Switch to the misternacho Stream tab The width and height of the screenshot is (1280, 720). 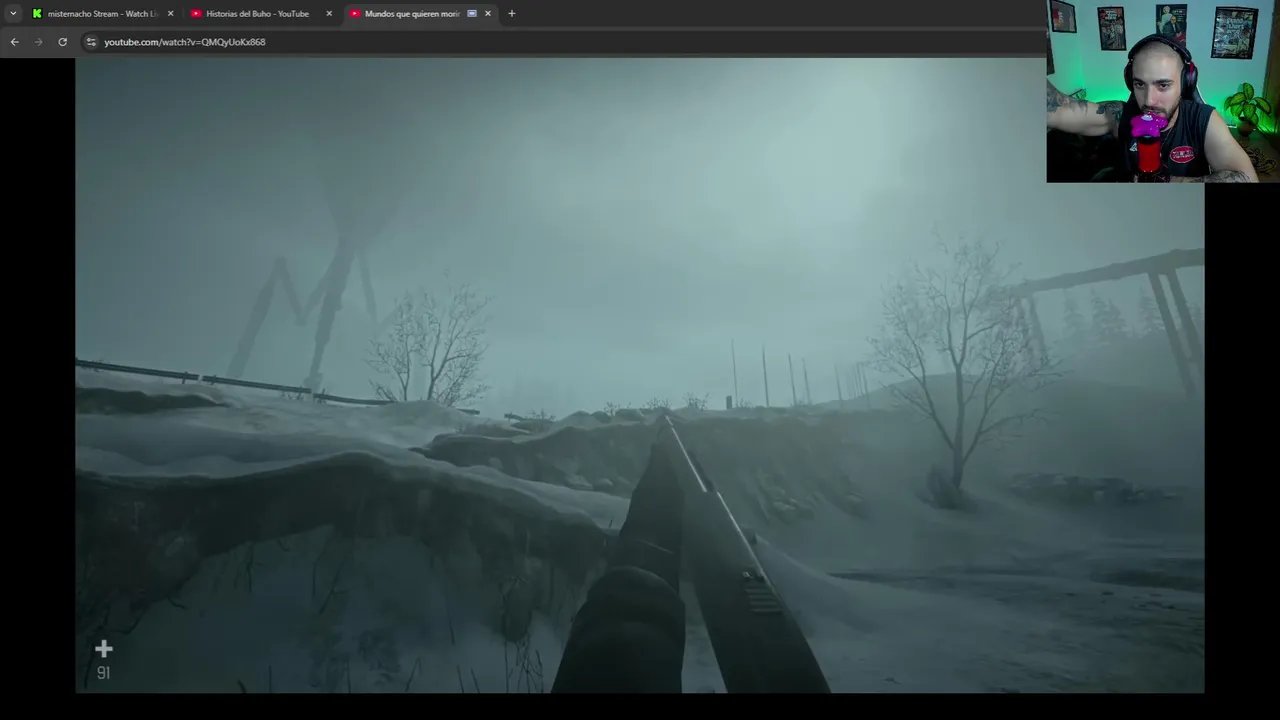[x=103, y=14]
